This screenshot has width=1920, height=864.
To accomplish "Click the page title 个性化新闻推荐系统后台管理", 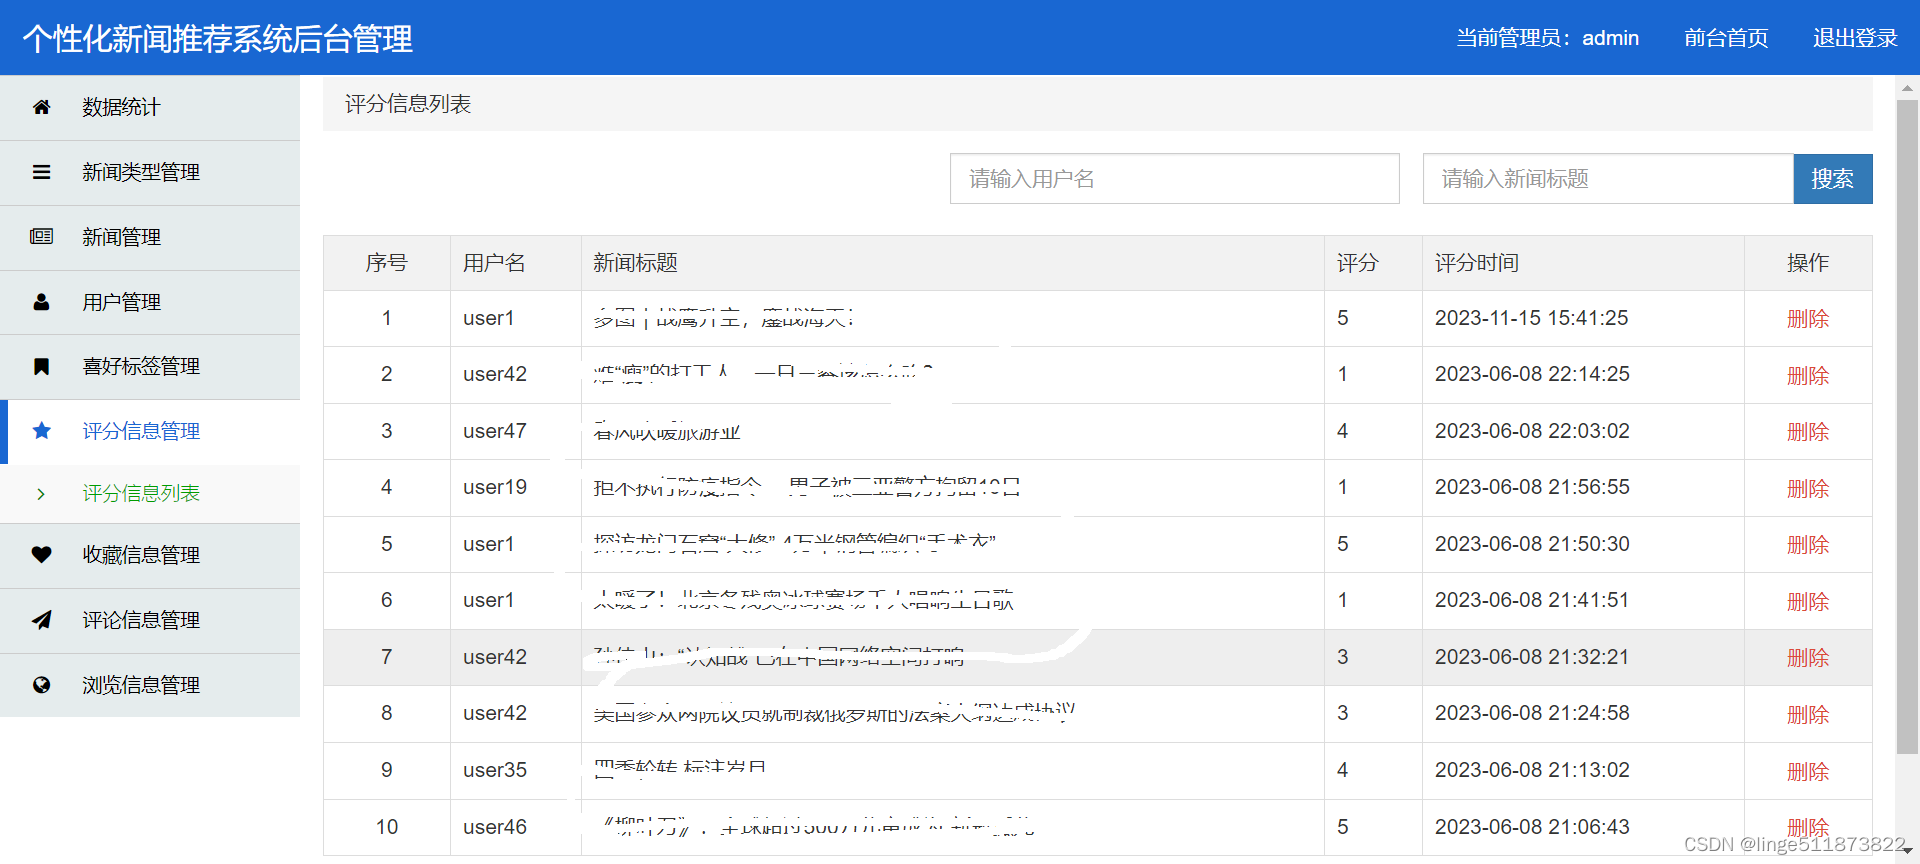I will pyautogui.click(x=217, y=39).
